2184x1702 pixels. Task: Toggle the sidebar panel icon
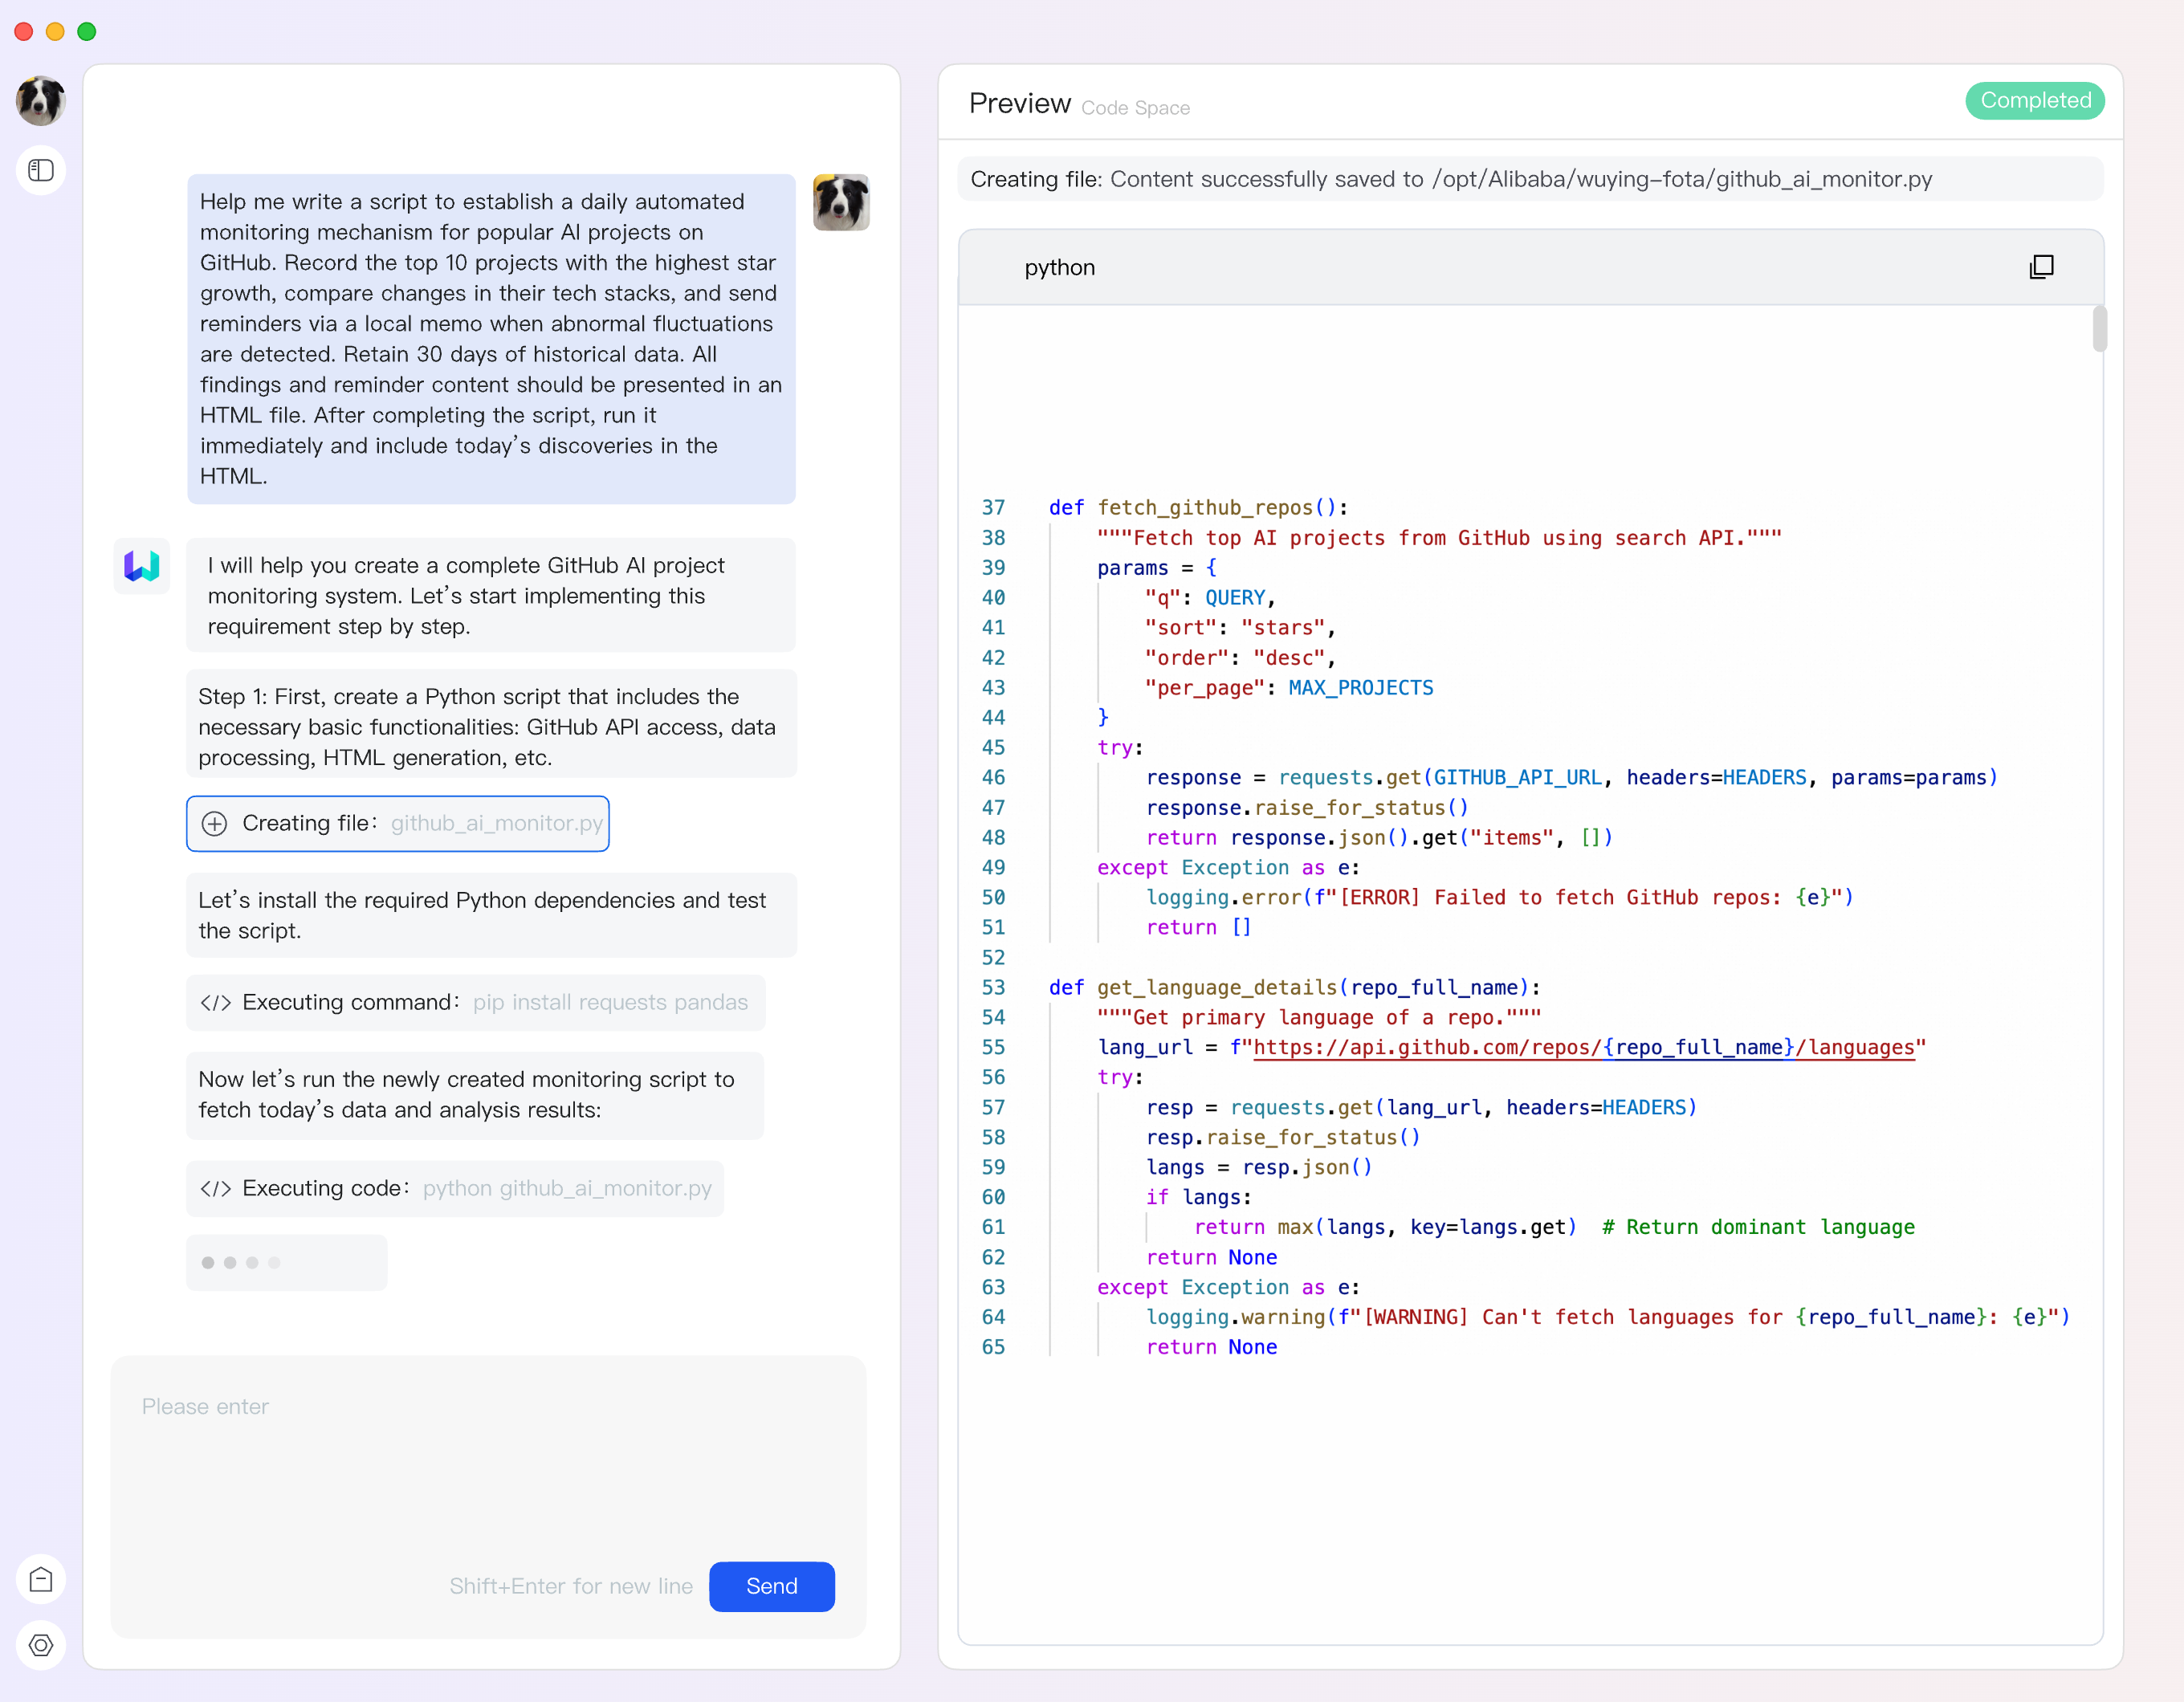tap(40, 170)
